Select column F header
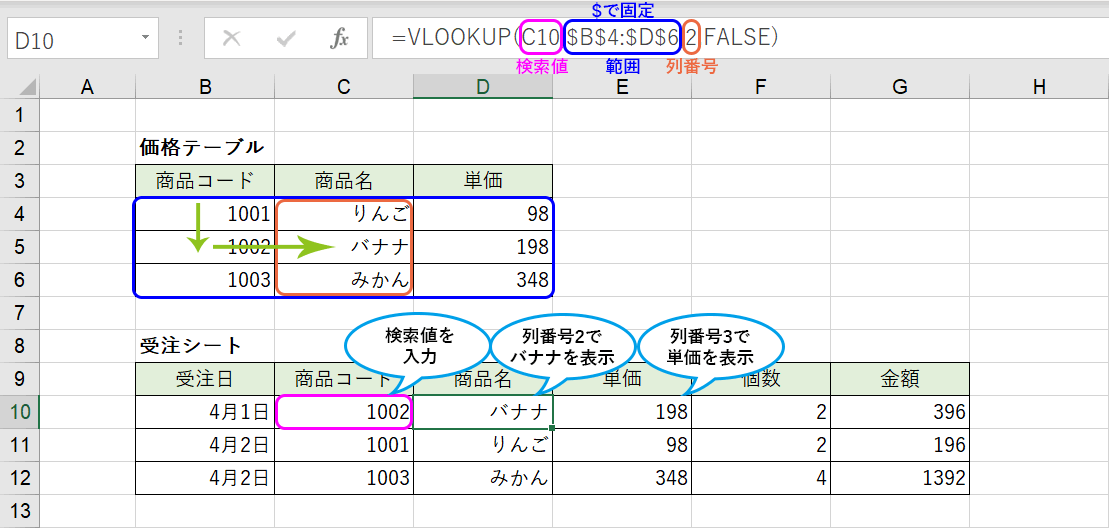The height and width of the screenshot is (528, 1109). [x=760, y=86]
